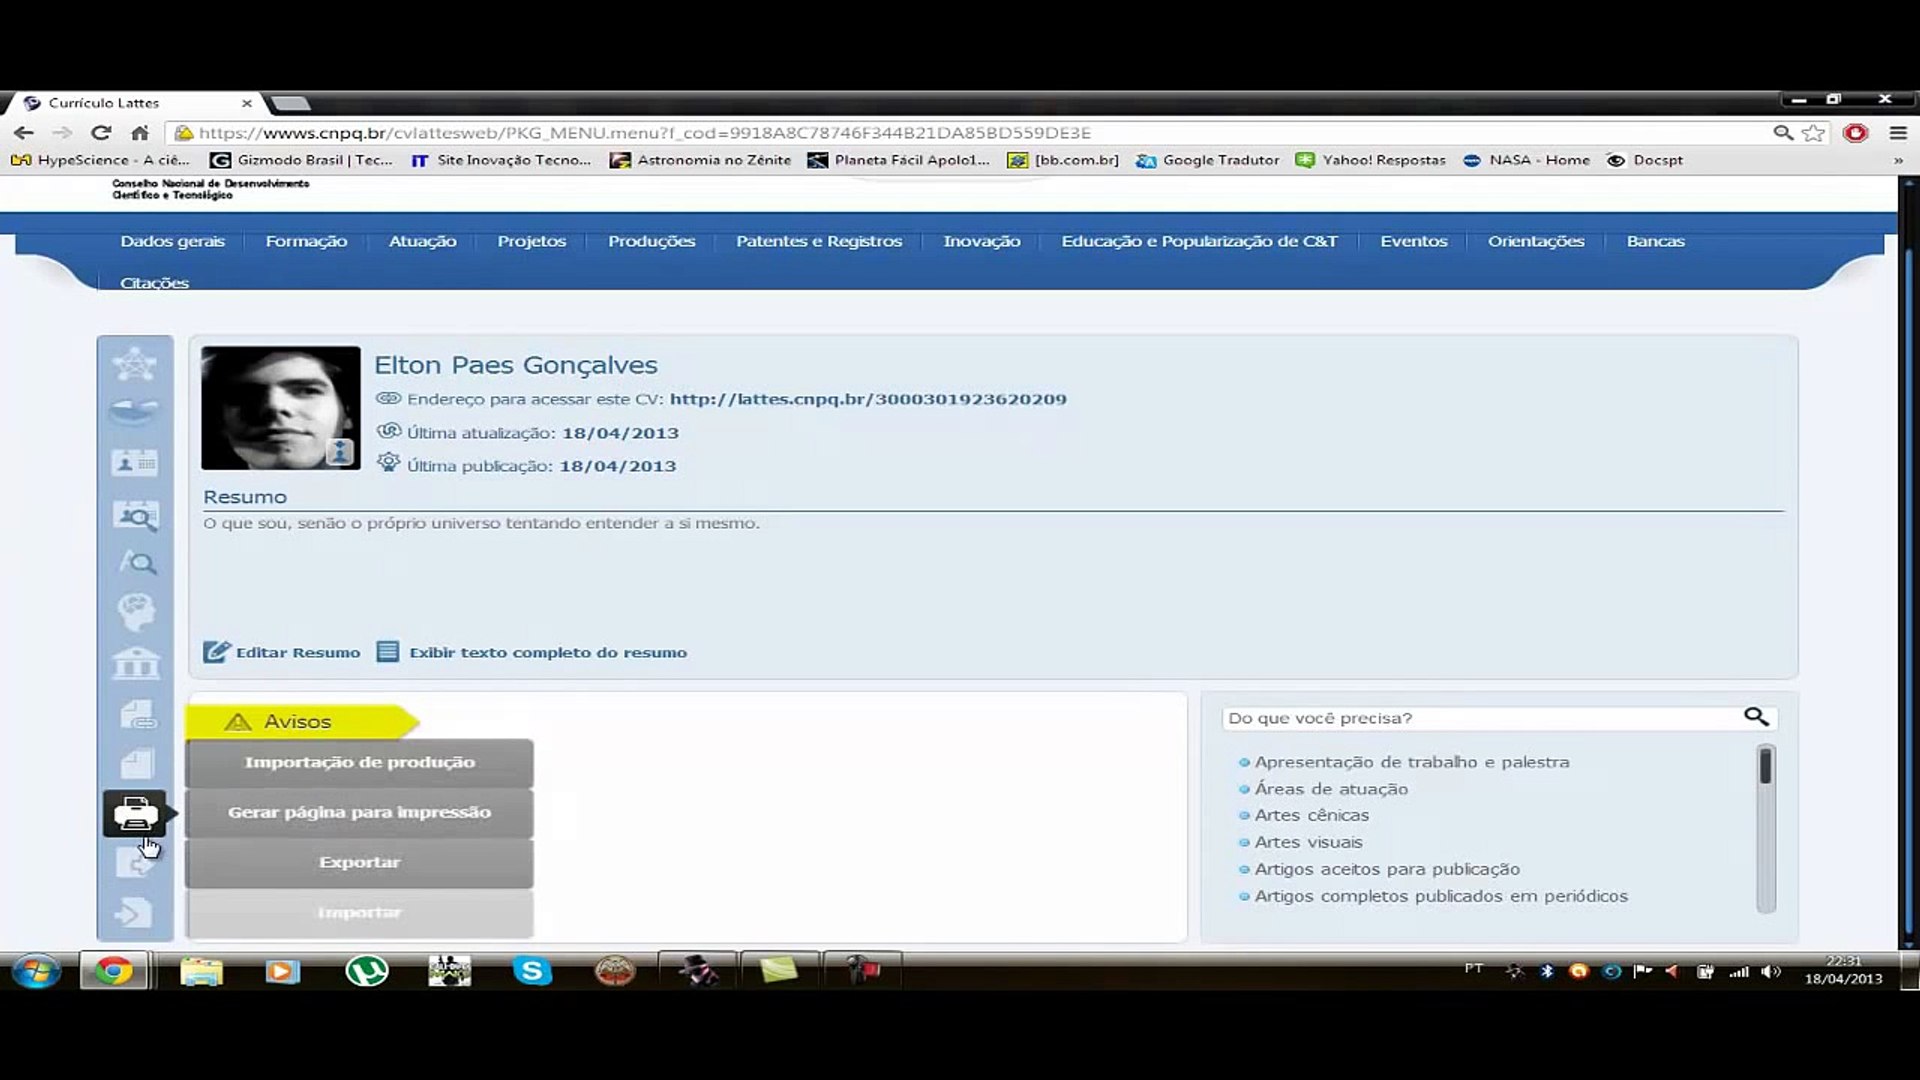Viewport: 1920px width, 1080px height.
Task: Open the Orientações menu
Action: (1535, 241)
